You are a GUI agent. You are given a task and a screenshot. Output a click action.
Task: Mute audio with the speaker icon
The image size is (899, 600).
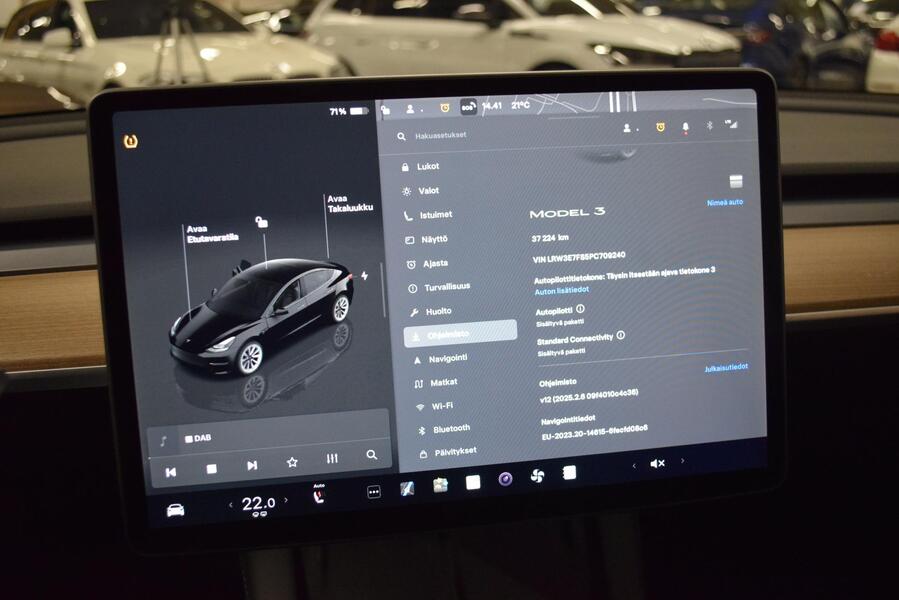(x=657, y=464)
